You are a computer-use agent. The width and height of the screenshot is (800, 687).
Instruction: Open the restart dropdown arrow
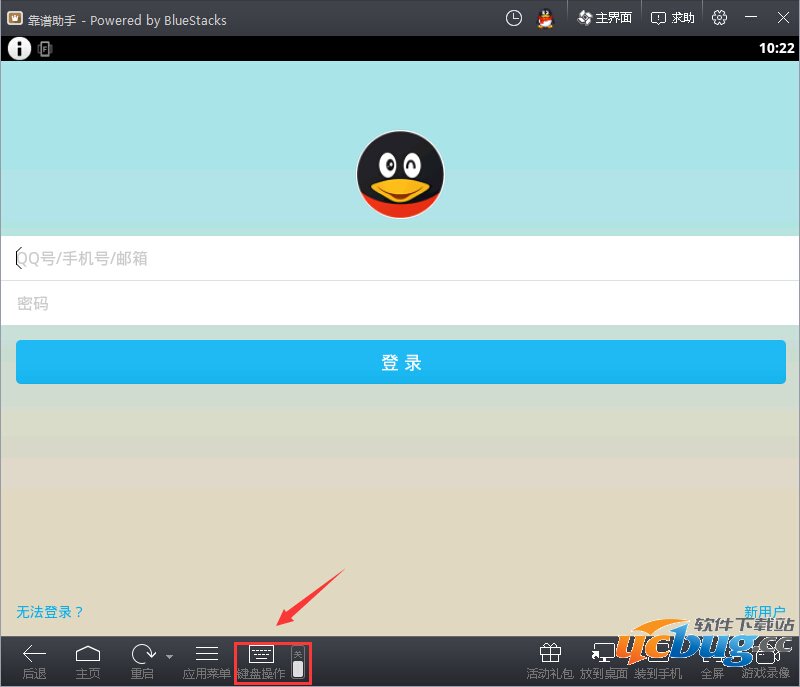169,657
